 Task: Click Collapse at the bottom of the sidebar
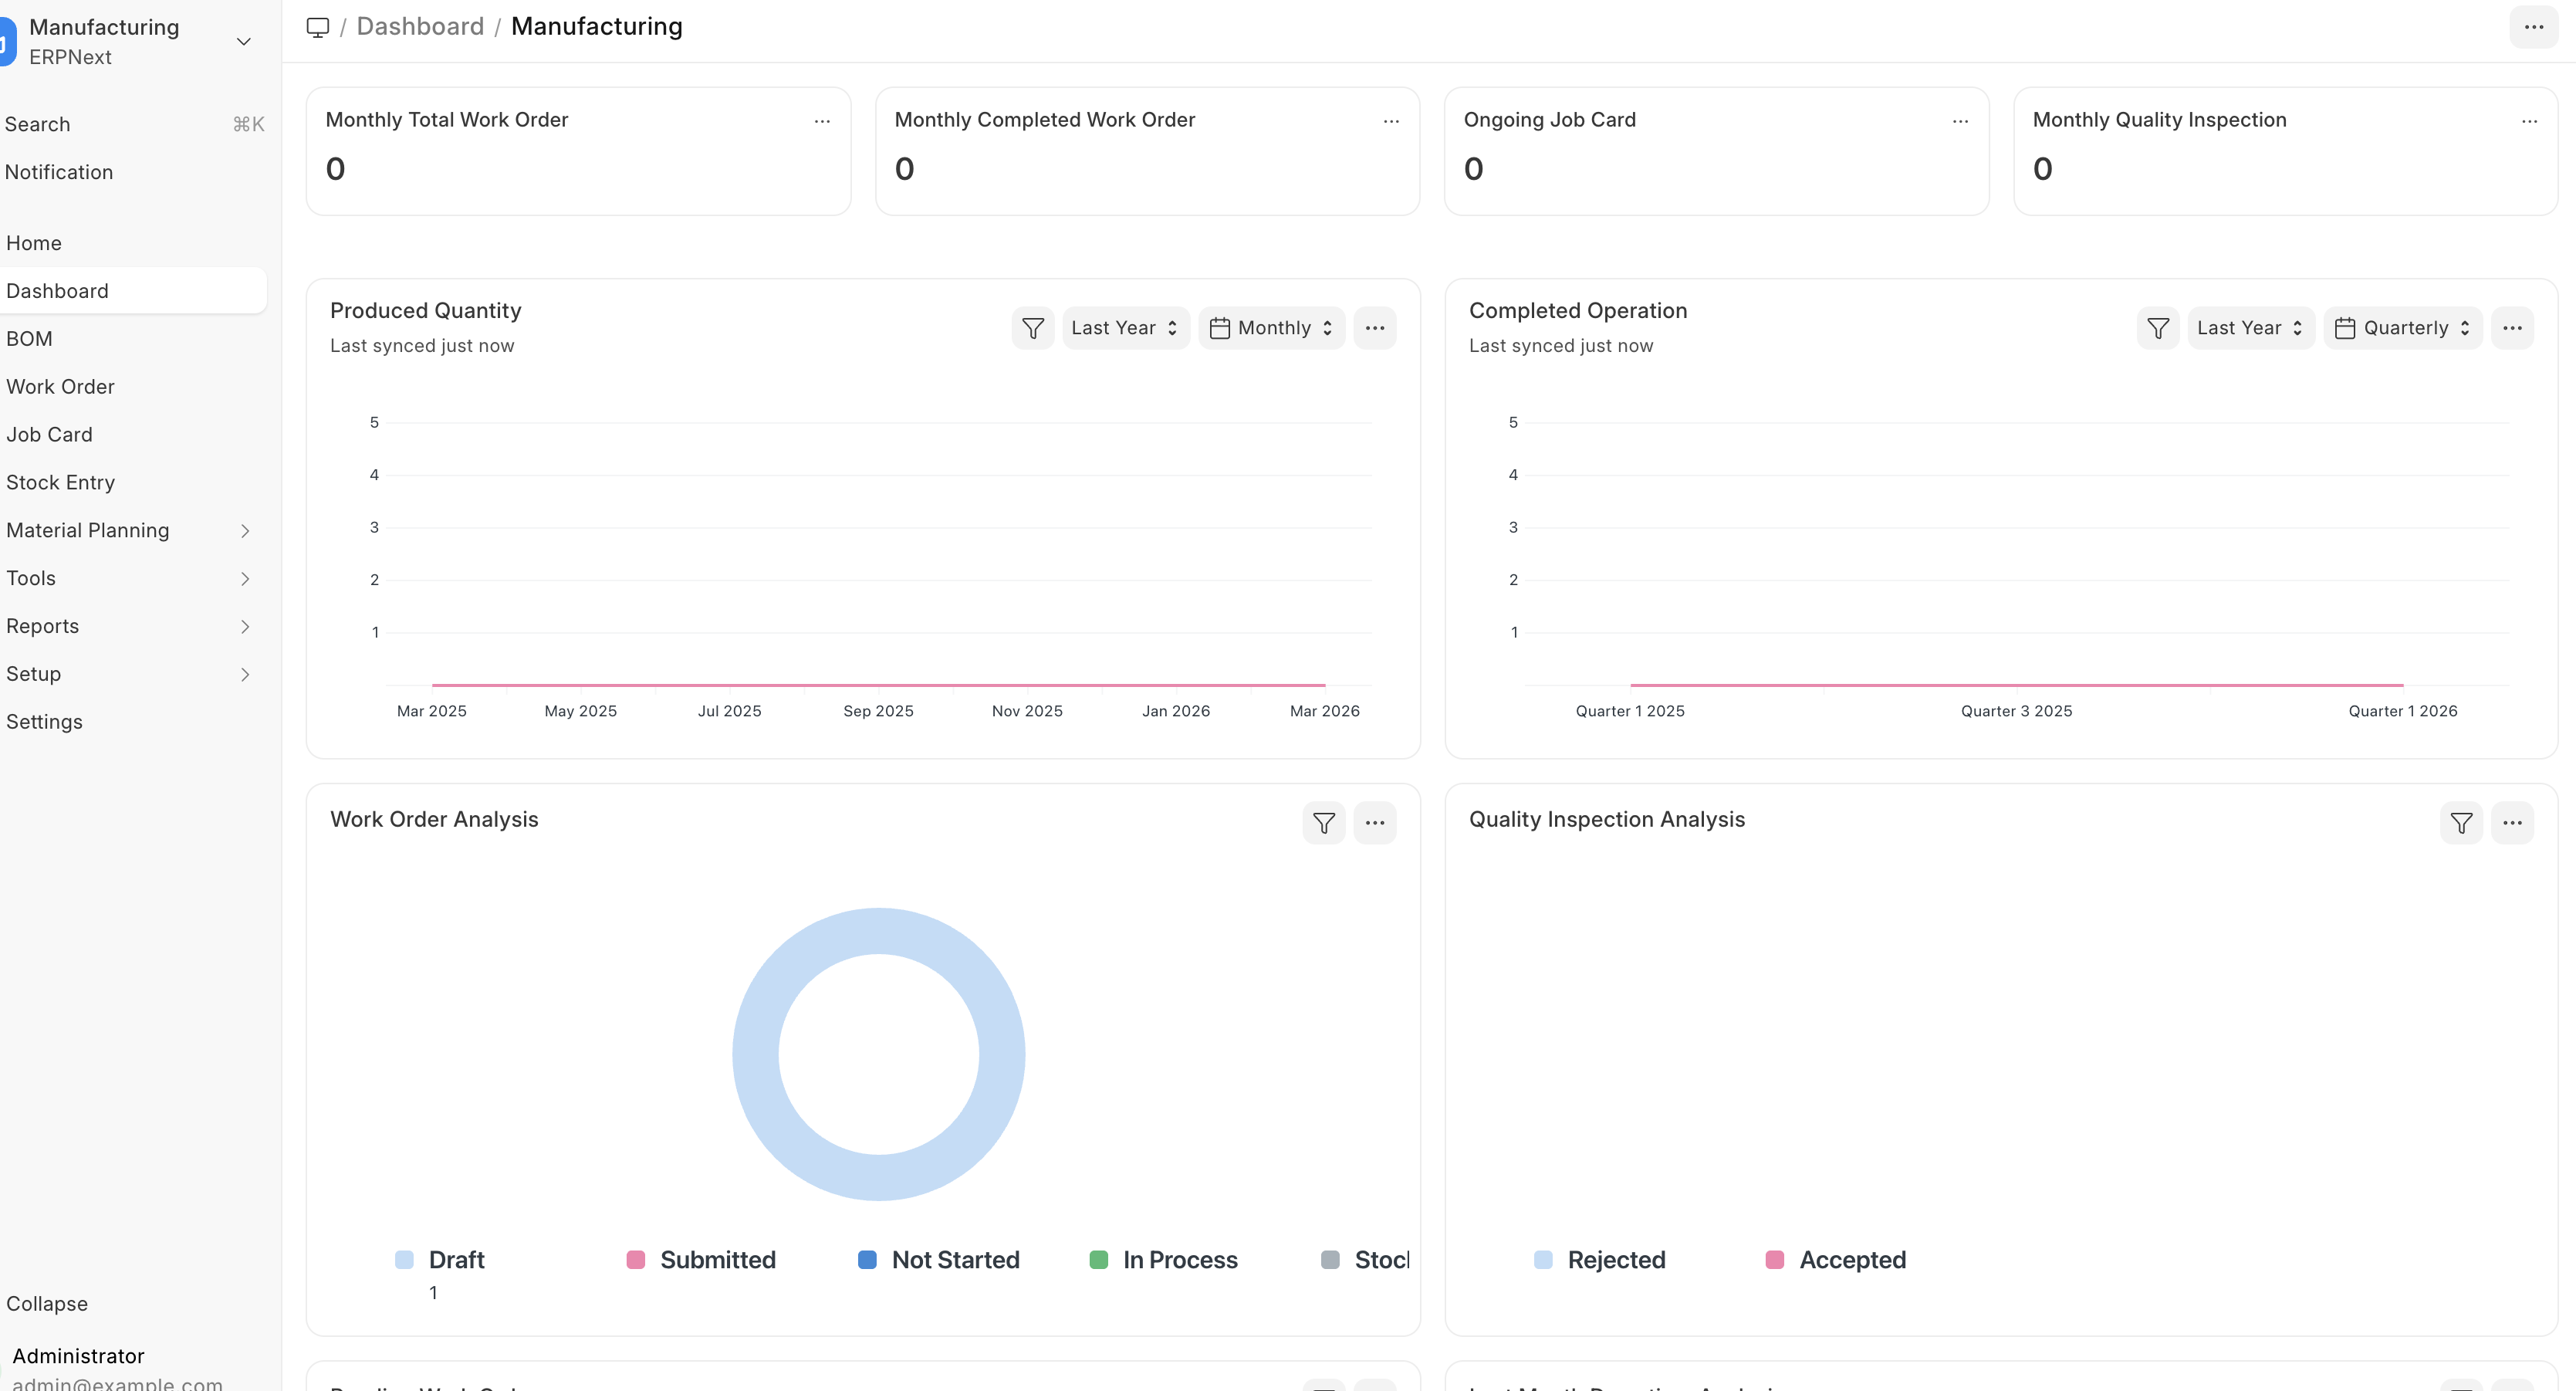coord(47,1303)
